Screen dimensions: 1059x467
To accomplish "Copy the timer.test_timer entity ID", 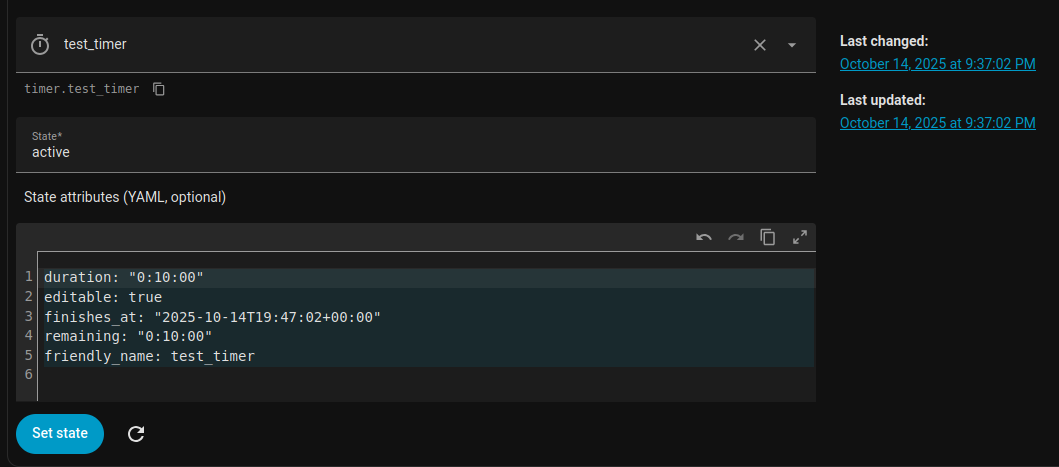I will coord(159,89).
